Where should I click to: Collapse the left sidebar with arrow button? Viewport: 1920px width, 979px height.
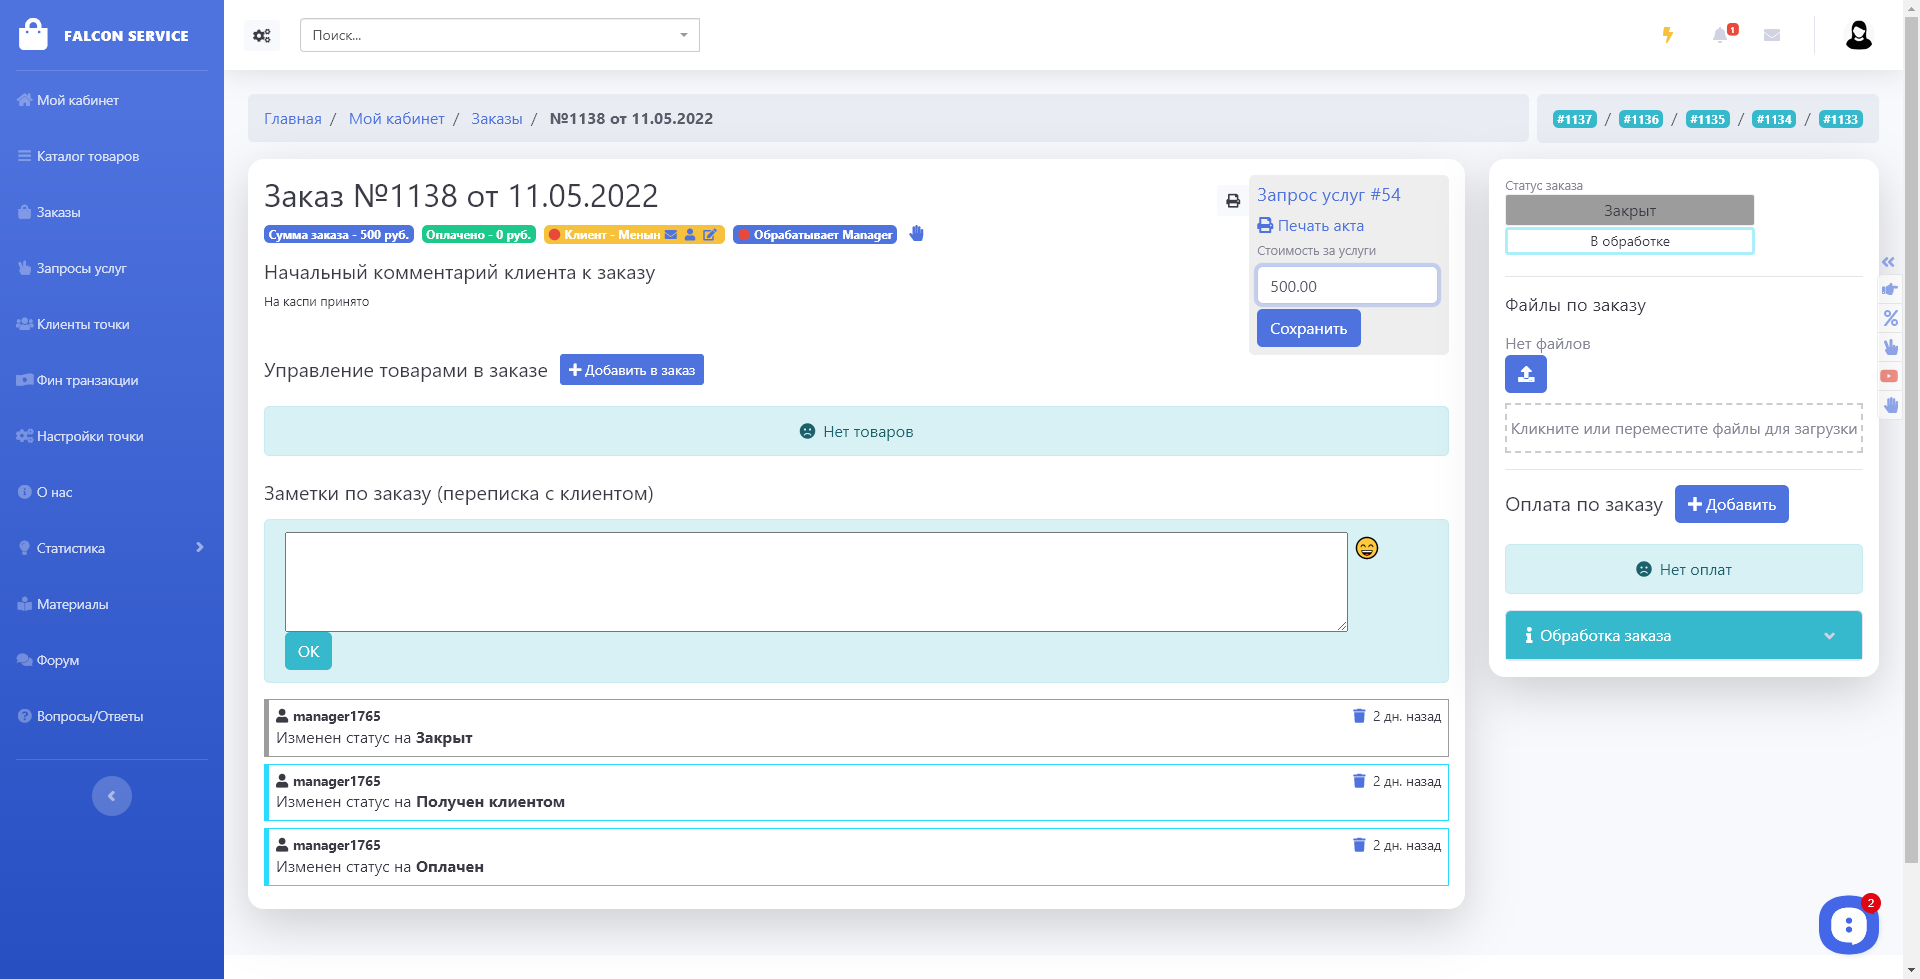112,796
